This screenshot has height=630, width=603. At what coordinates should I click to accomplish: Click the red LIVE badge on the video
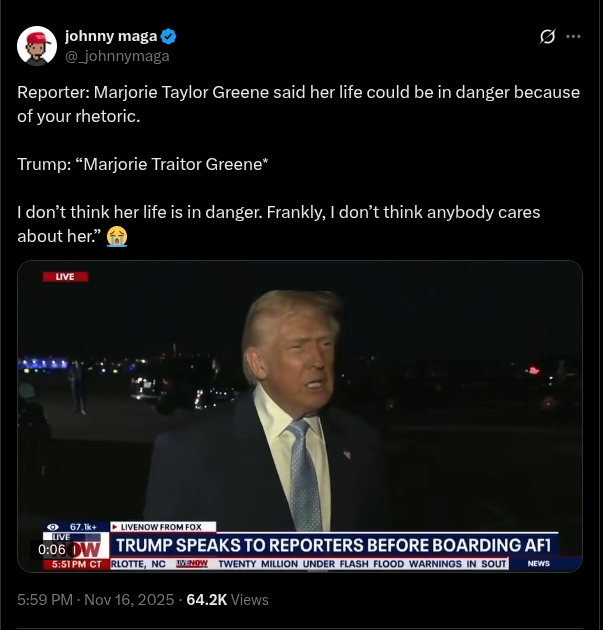pyautogui.click(x=65, y=277)
